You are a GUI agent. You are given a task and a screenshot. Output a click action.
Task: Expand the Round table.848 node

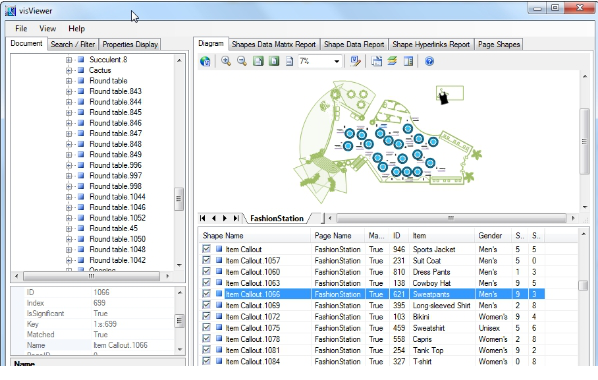[69, 145]
